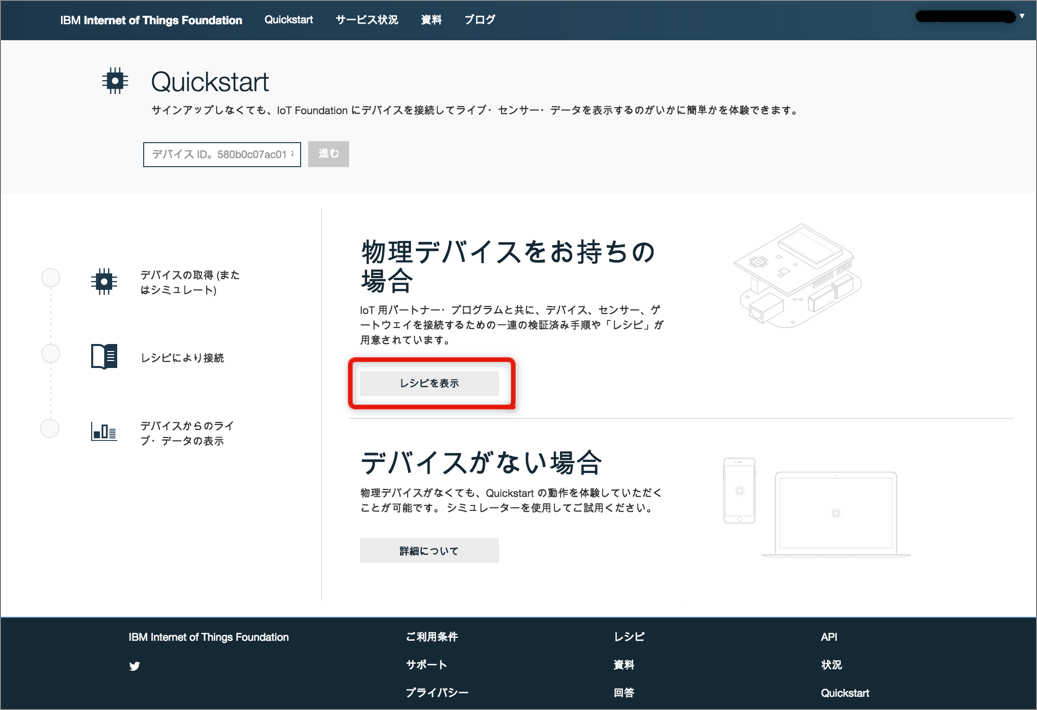Click the large Quickstart page title
Image resolution: width=1037 pixels, height=710 pixels.
click(x=210, y=82)
